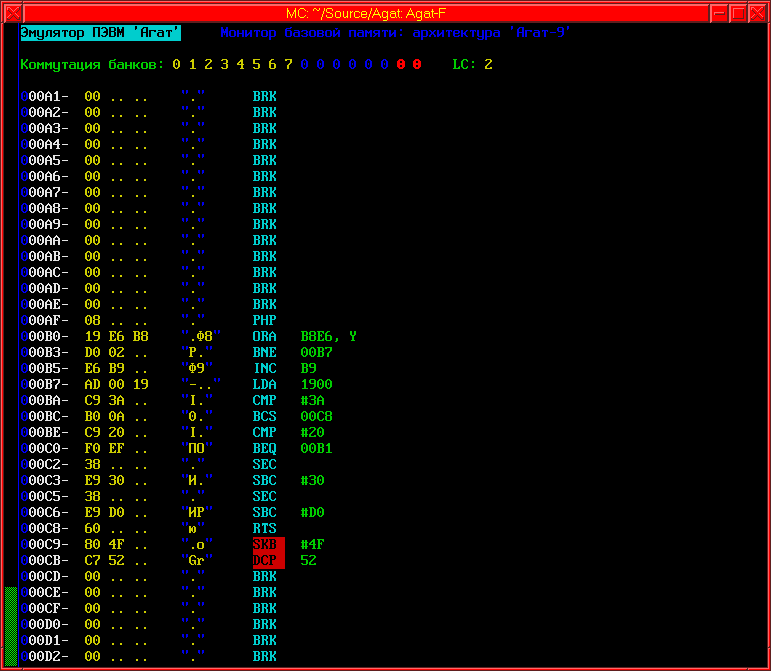Select memory address 00B0 line
This screenshot has width=771, height=671.
pyautogui.click(x=48, y=336)
